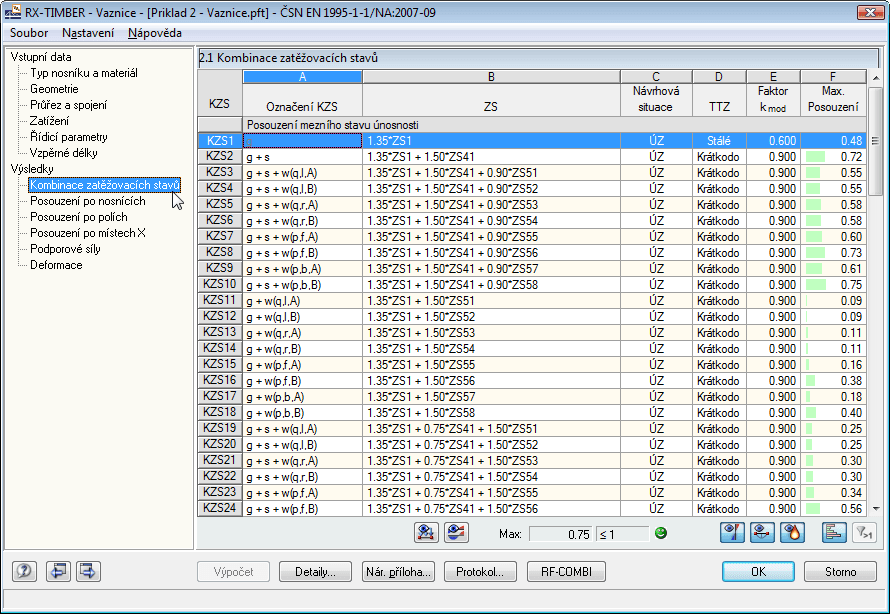The image size is (890, 614).
Task: Click the table scrollbar up arrow
Action: [875, 78]
